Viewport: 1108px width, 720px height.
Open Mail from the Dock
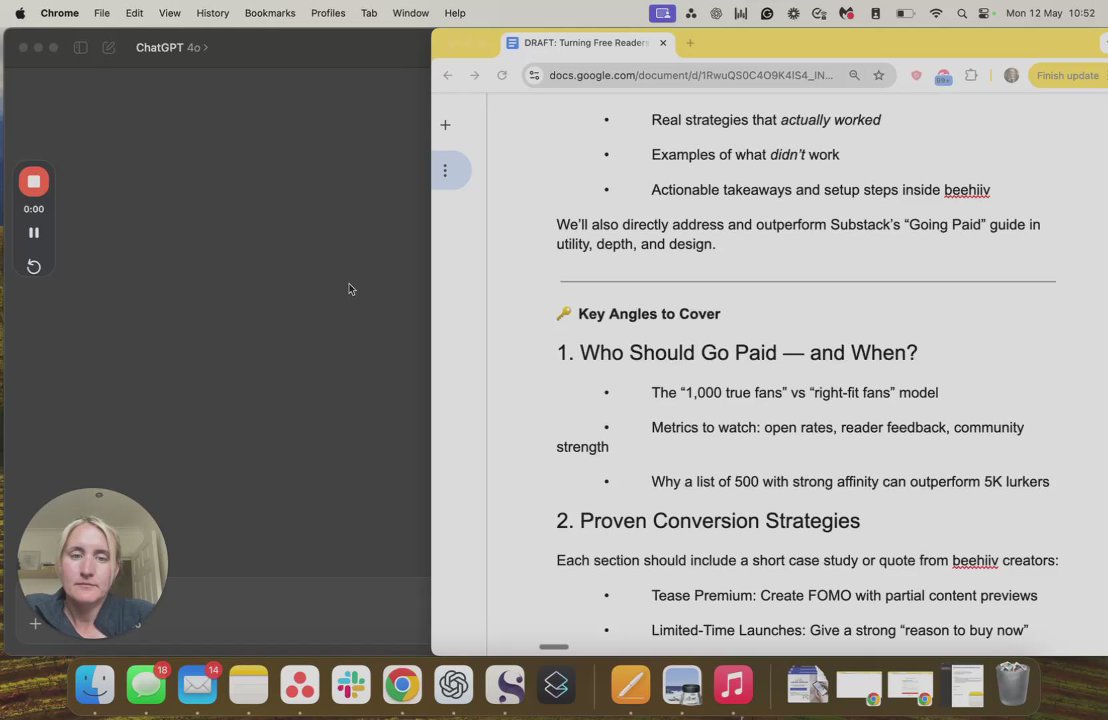point(197,685)
